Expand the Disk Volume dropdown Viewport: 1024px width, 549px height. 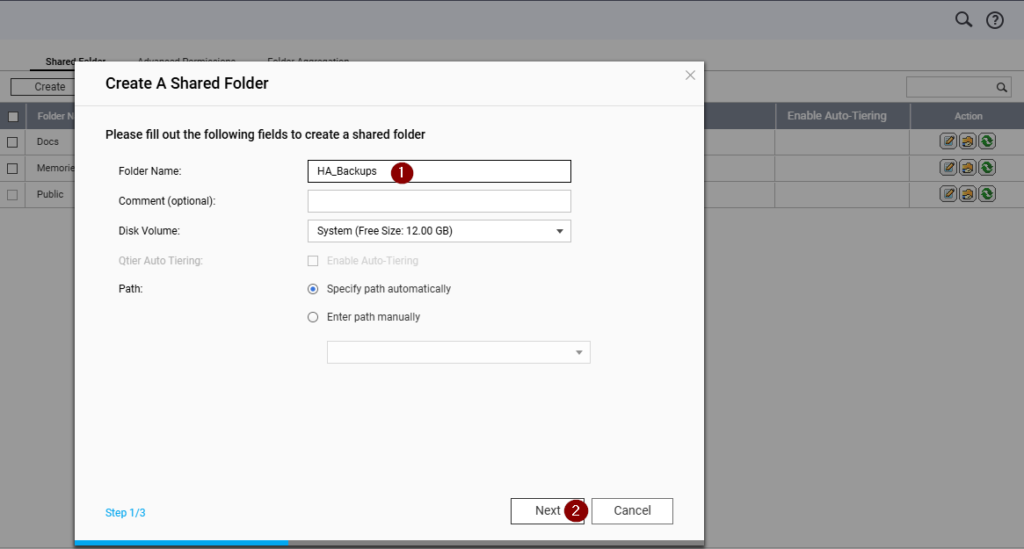point(439,231)
